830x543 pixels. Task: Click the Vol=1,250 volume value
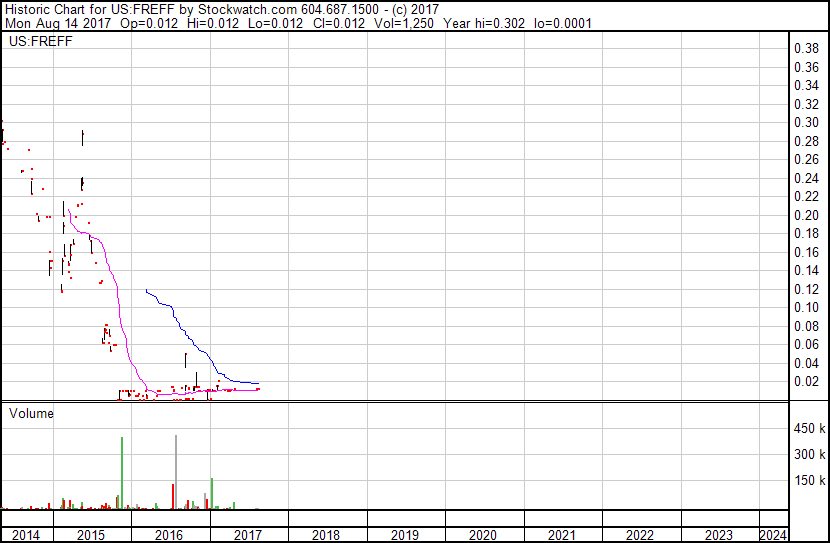403,23
